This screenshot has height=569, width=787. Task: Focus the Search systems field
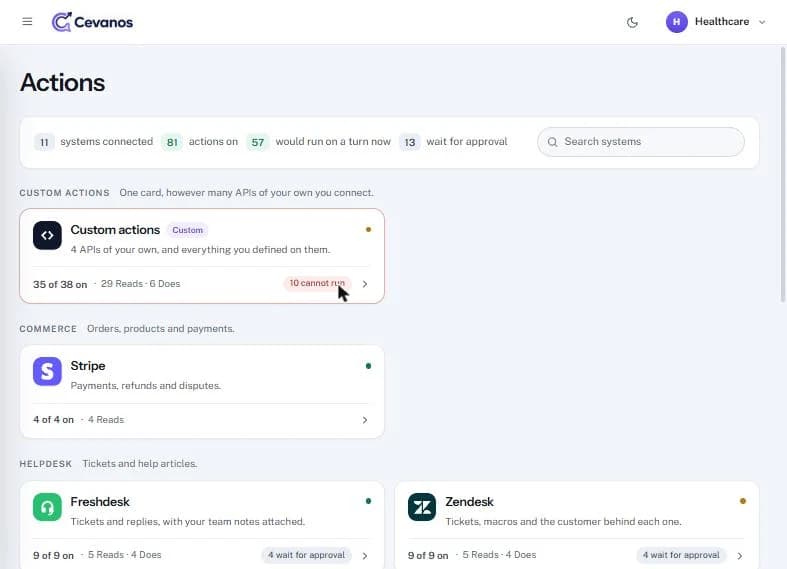[640, 141]
